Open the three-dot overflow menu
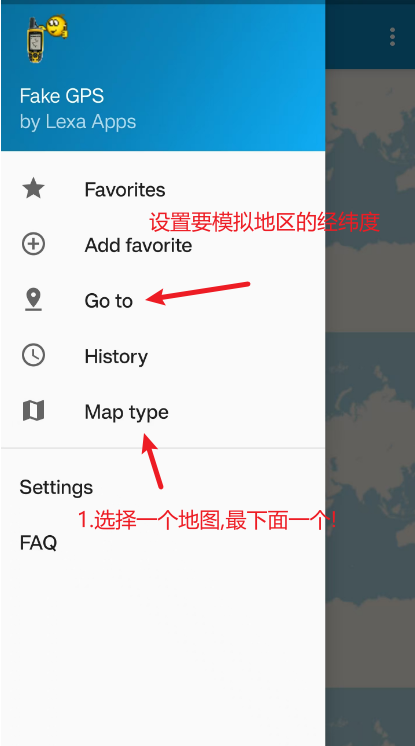This screenshot has width=415, height=746. click(x=392, y=37)
